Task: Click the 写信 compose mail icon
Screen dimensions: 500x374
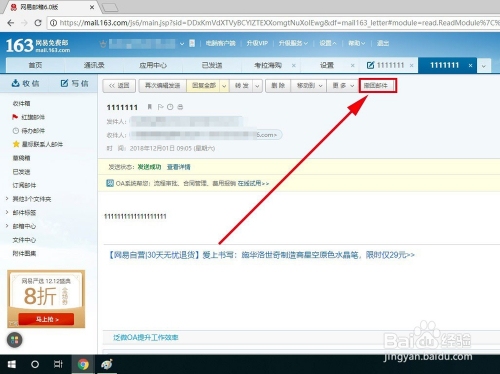Action: [x=64, y=83]
